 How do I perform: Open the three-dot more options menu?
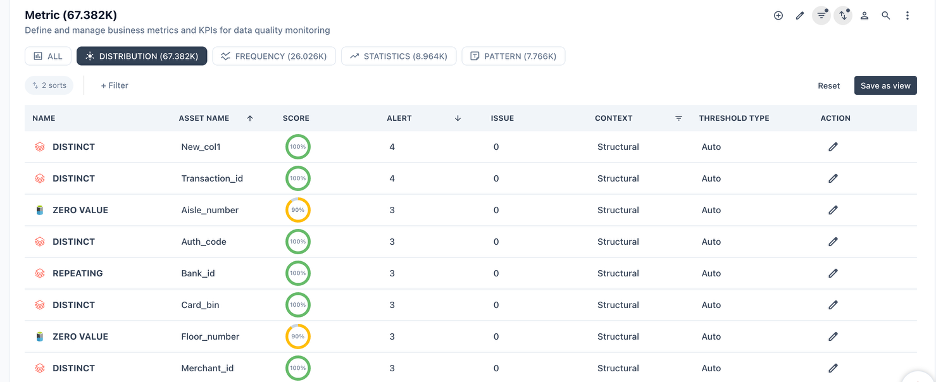pyautogui.click(x=907, y=16)
